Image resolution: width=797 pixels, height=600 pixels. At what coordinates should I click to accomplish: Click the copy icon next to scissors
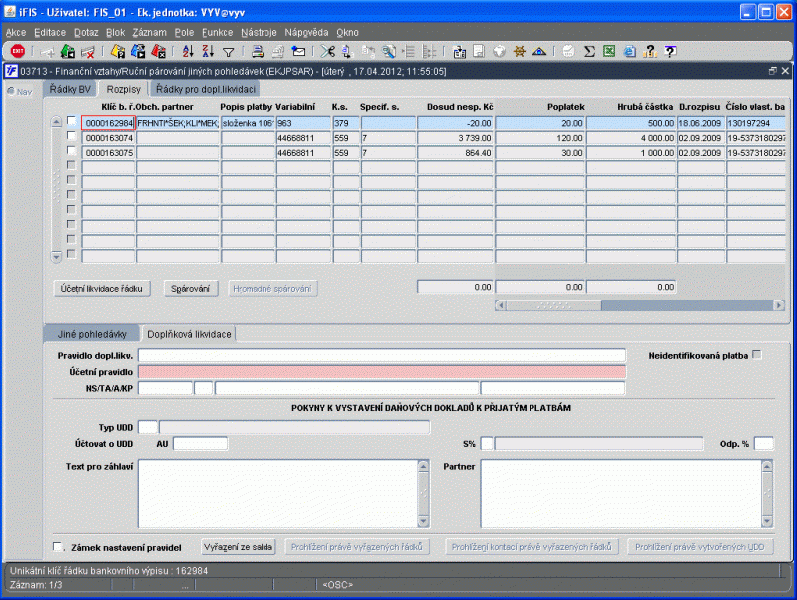348,51
